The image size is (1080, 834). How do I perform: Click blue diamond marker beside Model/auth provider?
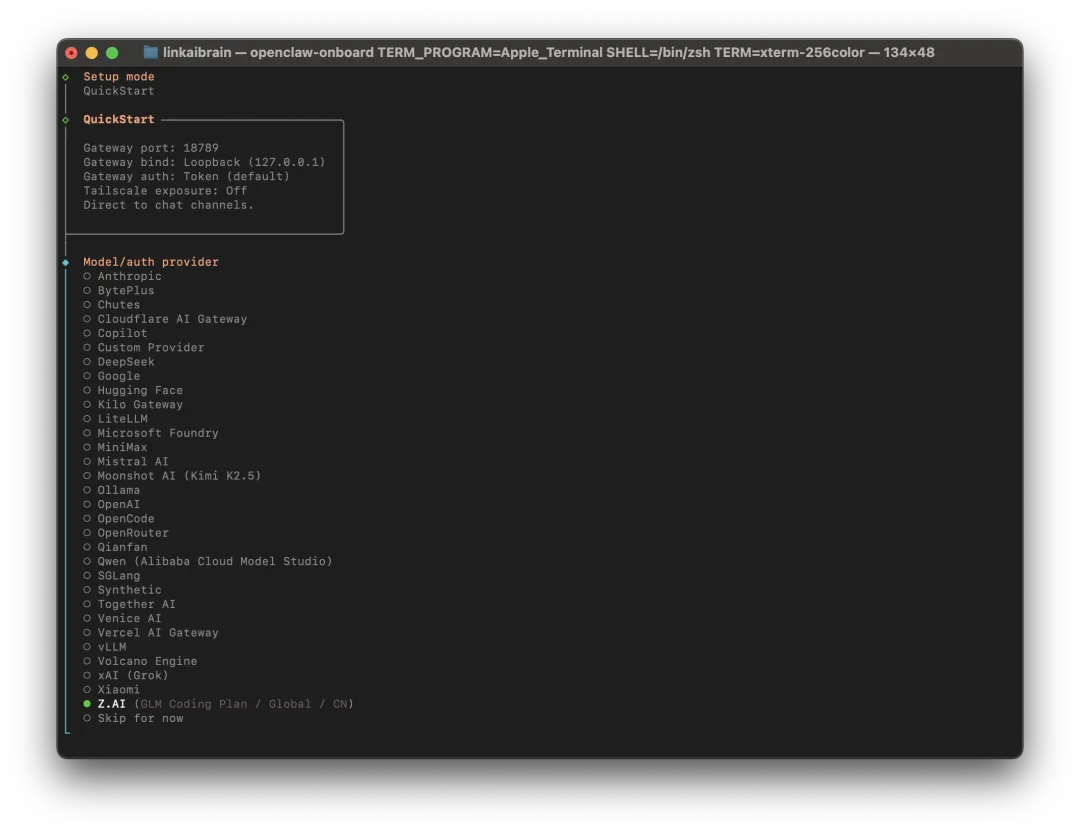tap(65, 262)
